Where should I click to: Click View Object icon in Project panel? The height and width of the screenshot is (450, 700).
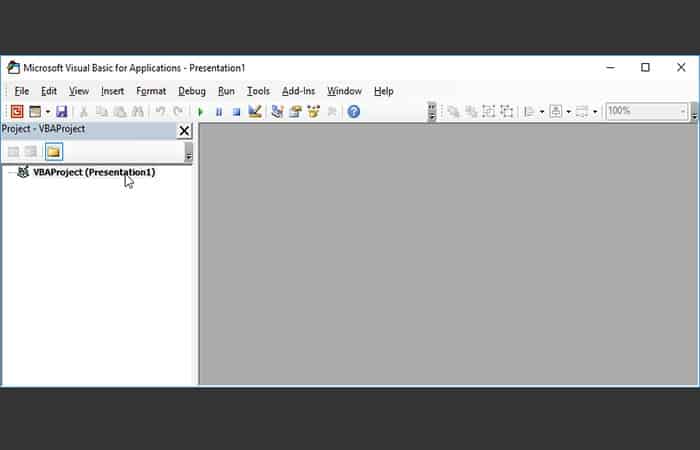click(30, 152)
